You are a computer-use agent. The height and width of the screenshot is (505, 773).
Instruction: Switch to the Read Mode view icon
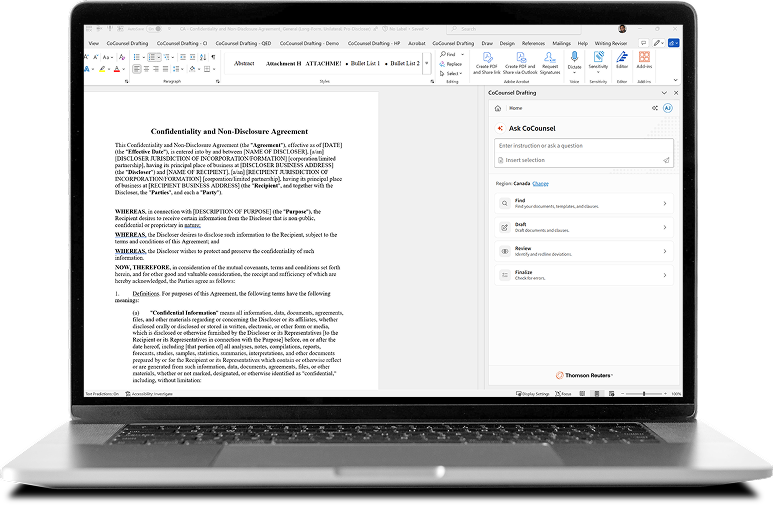tap(582, 394)
